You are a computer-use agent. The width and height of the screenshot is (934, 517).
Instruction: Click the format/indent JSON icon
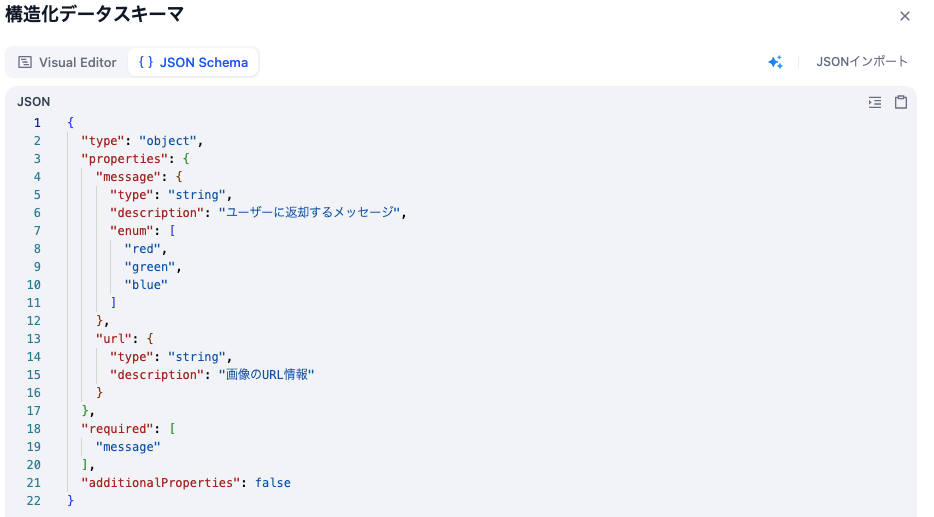pyautogui.click(x=874, y=102)
